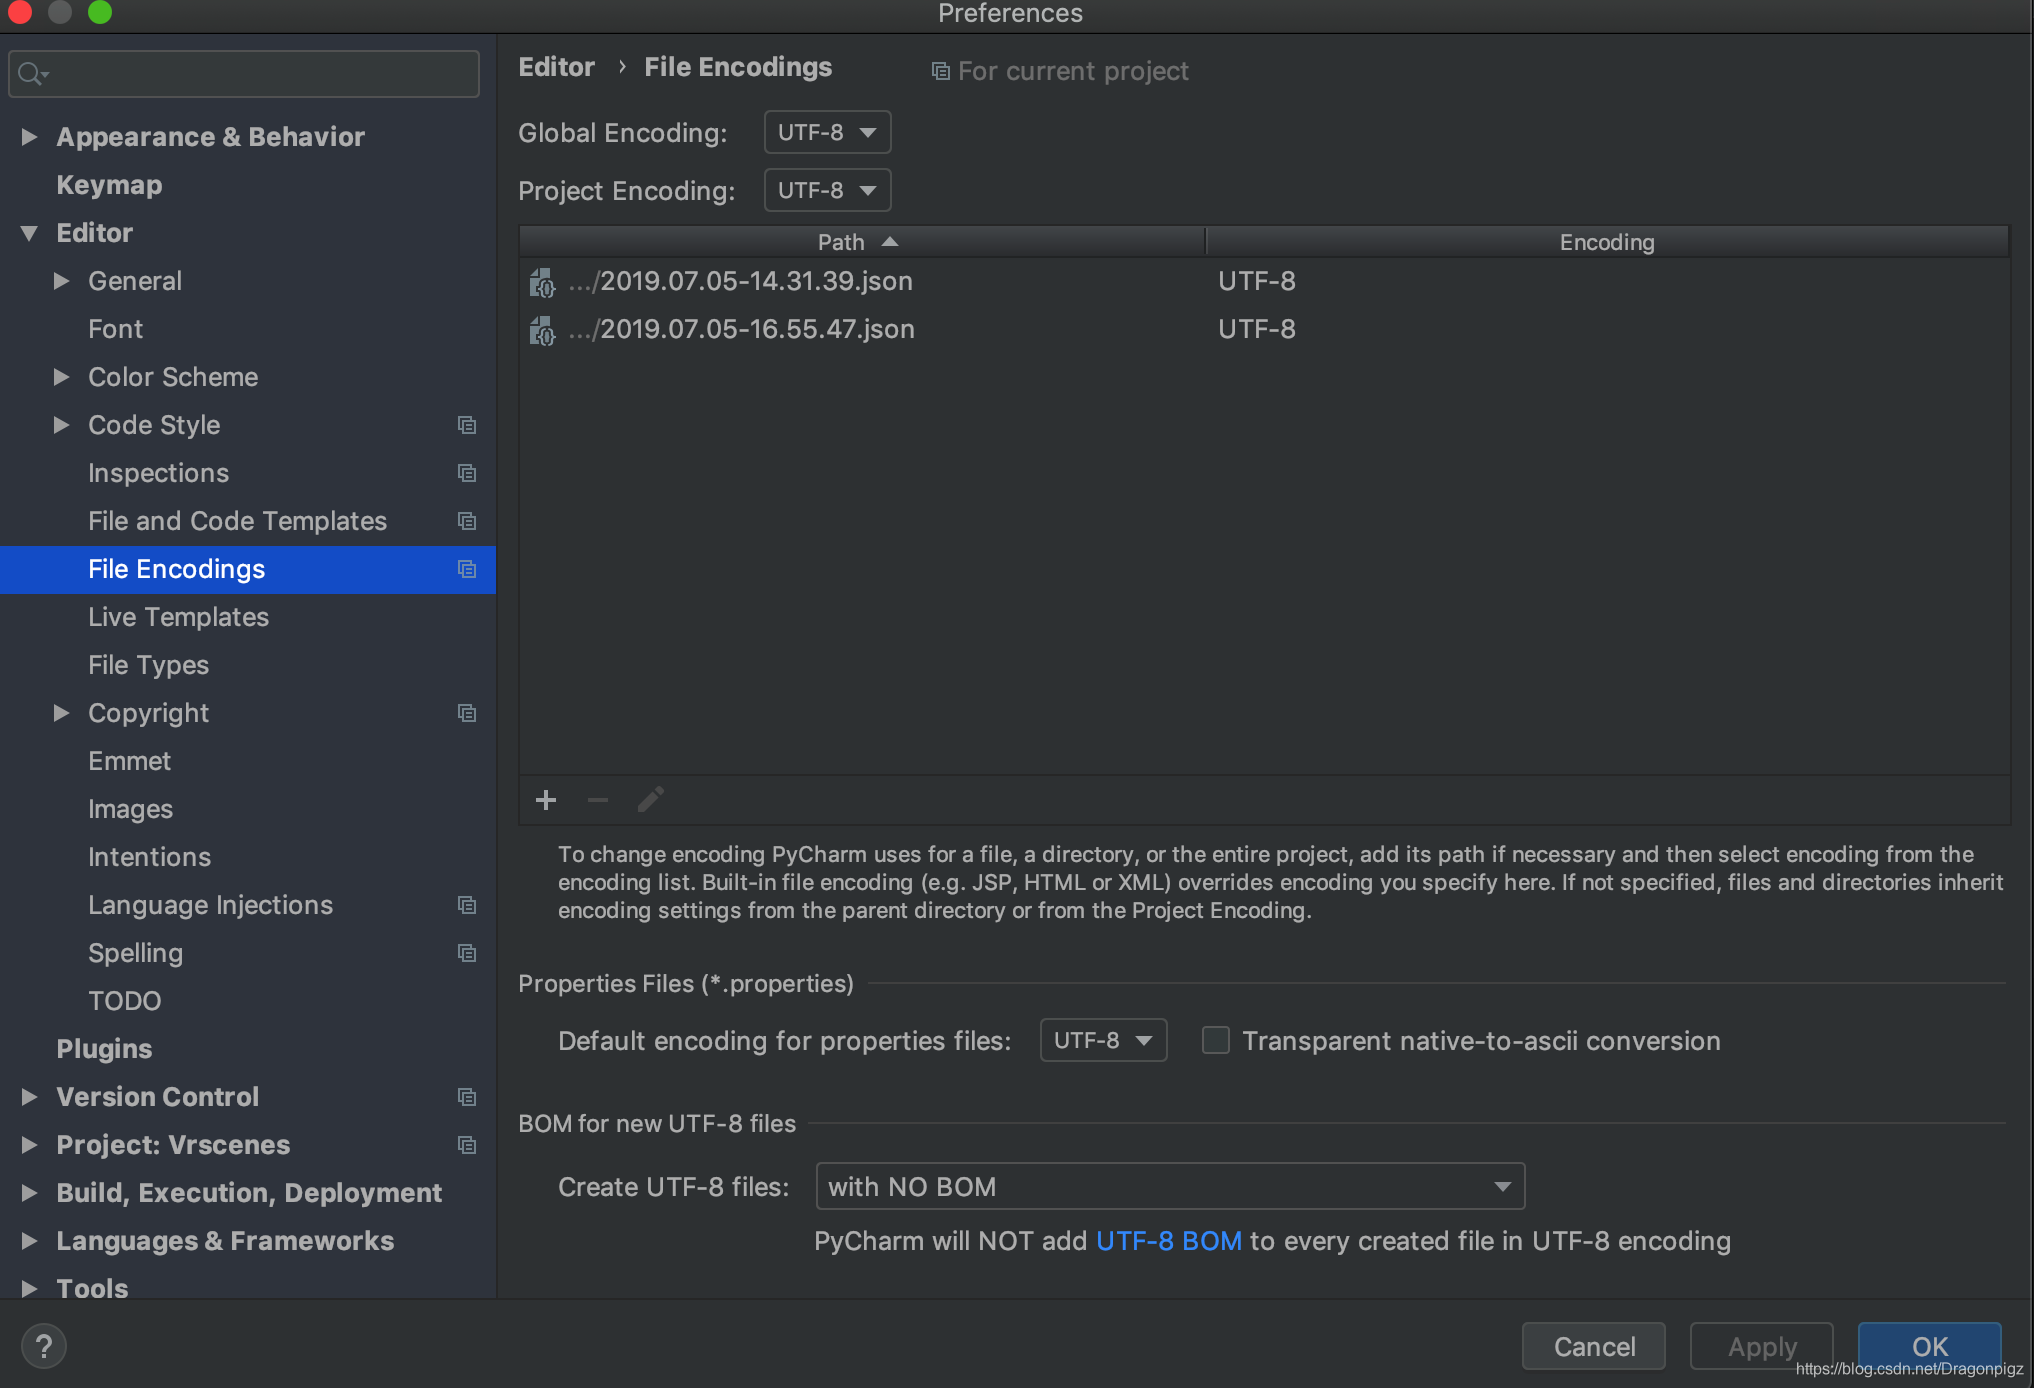Image resolution: width=2034 pixels, height=1388 pixels.
Task: Expand the Tools section
Action: (x=29, y=1289)
